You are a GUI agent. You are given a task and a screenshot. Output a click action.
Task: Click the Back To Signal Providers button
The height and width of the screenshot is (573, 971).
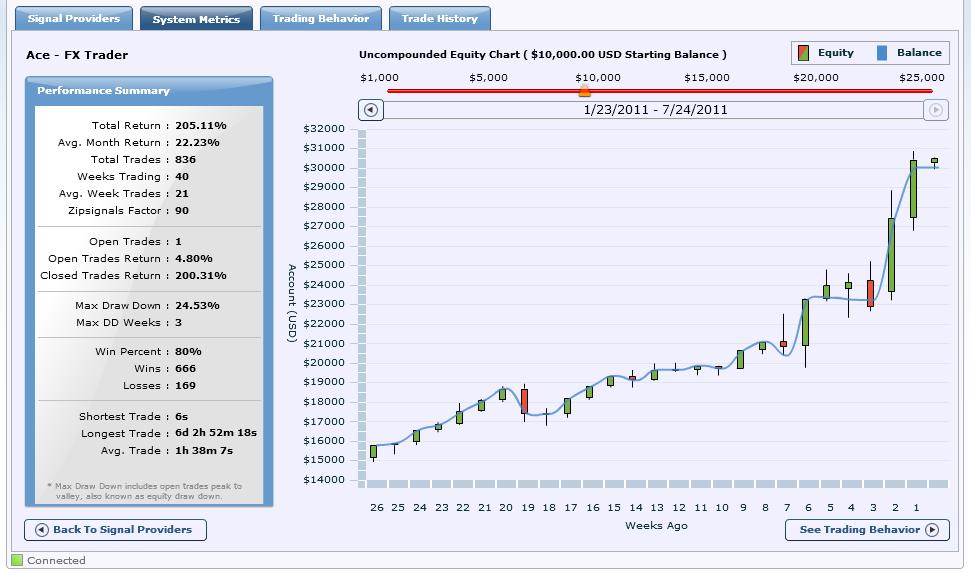point(115,530)
